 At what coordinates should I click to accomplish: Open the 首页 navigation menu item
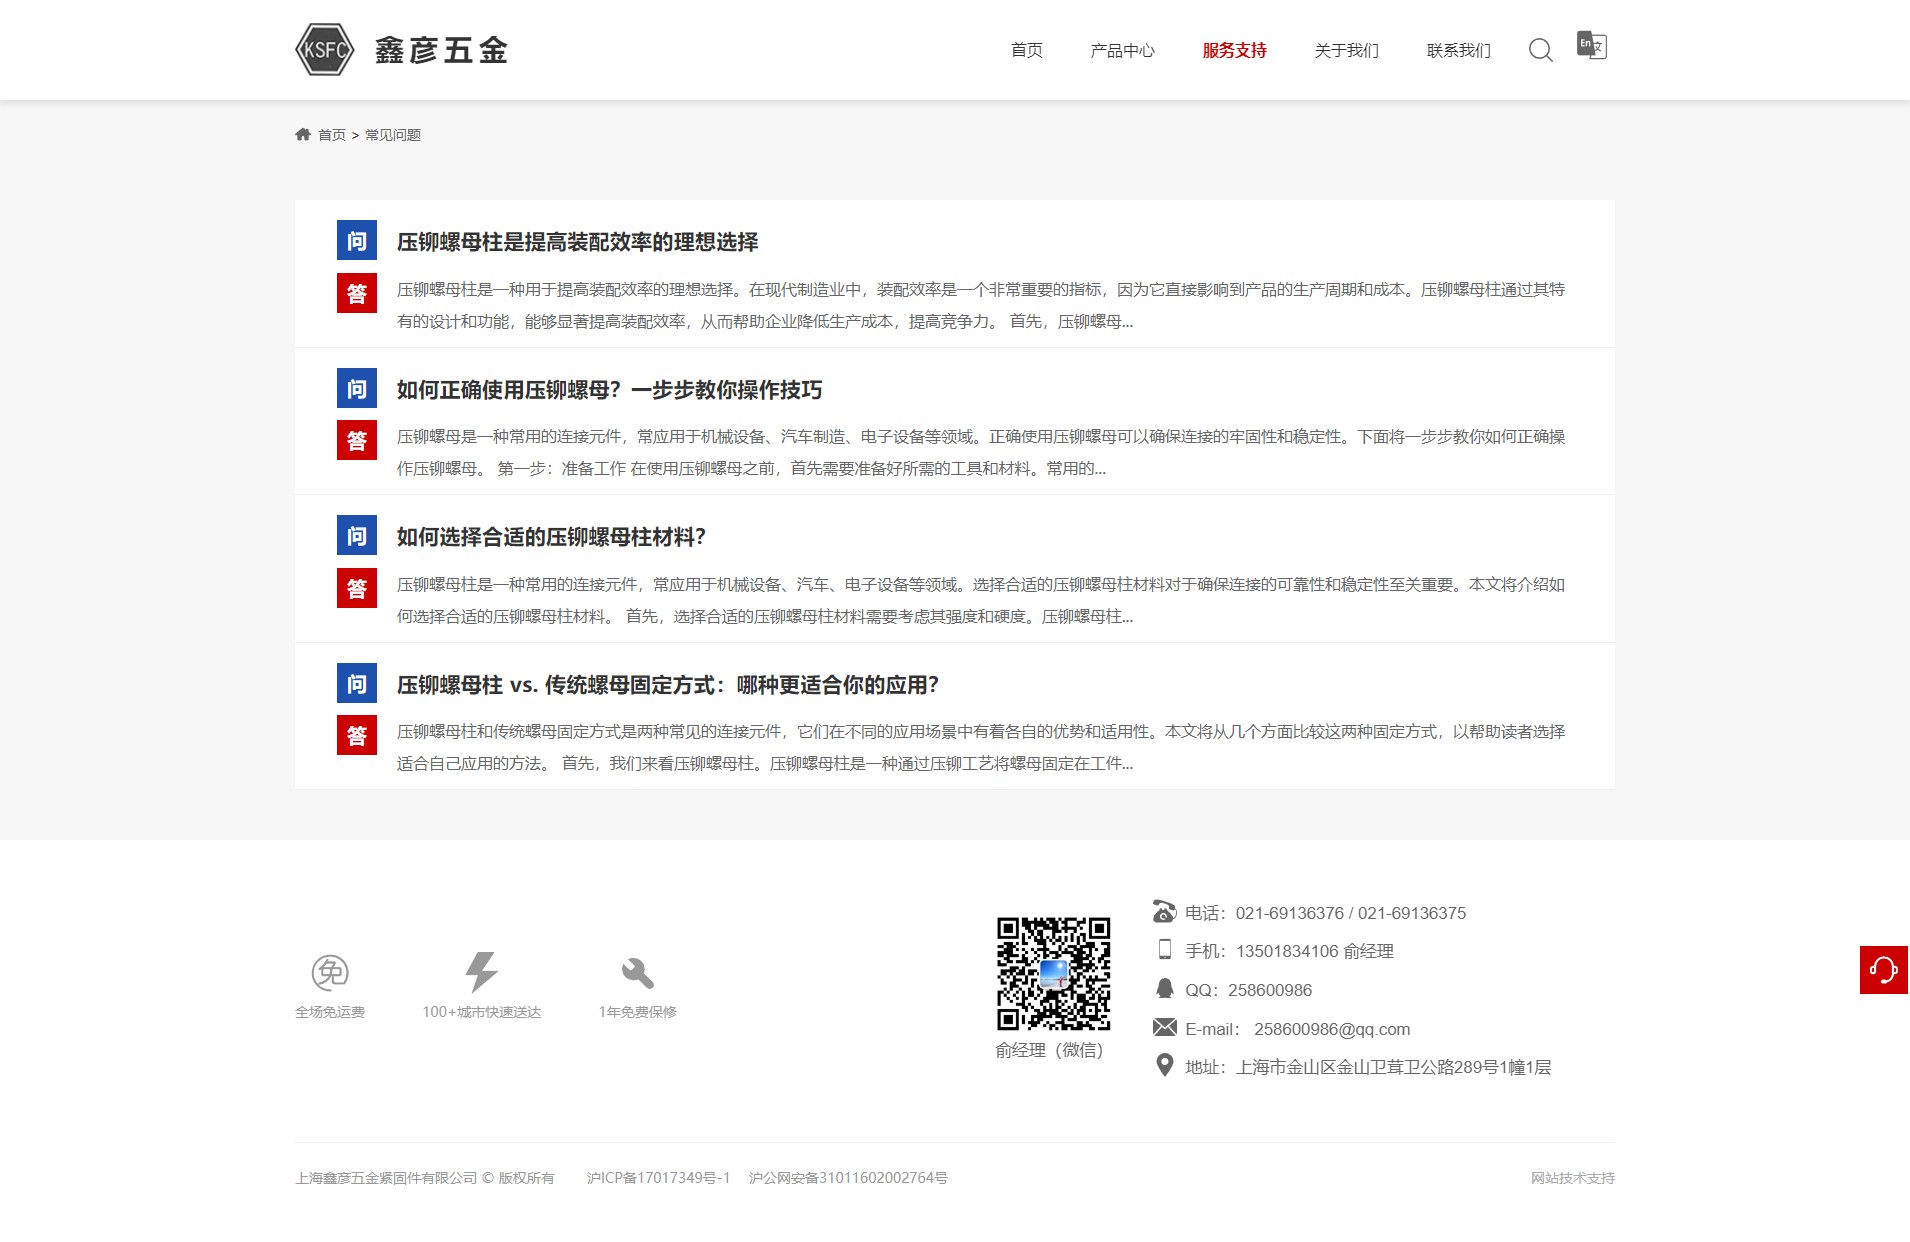click(1026, 51)
